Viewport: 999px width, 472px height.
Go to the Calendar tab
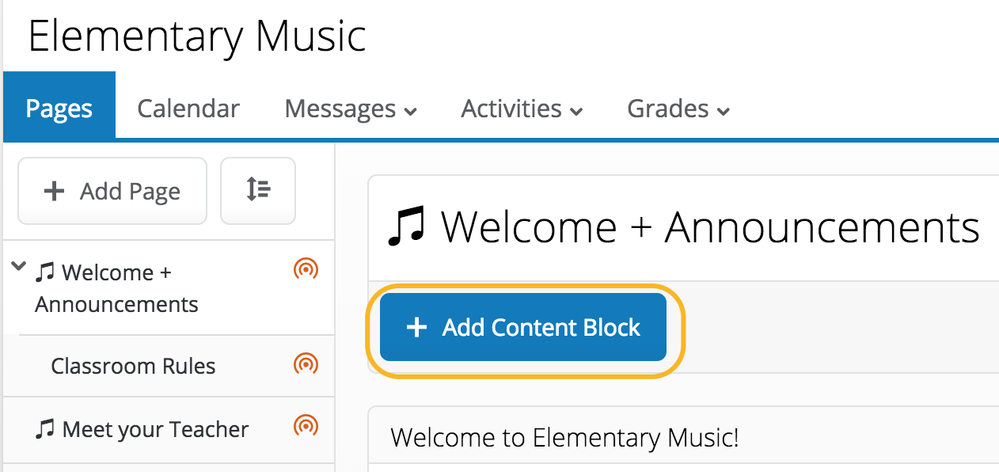click(x=188, y=108)
